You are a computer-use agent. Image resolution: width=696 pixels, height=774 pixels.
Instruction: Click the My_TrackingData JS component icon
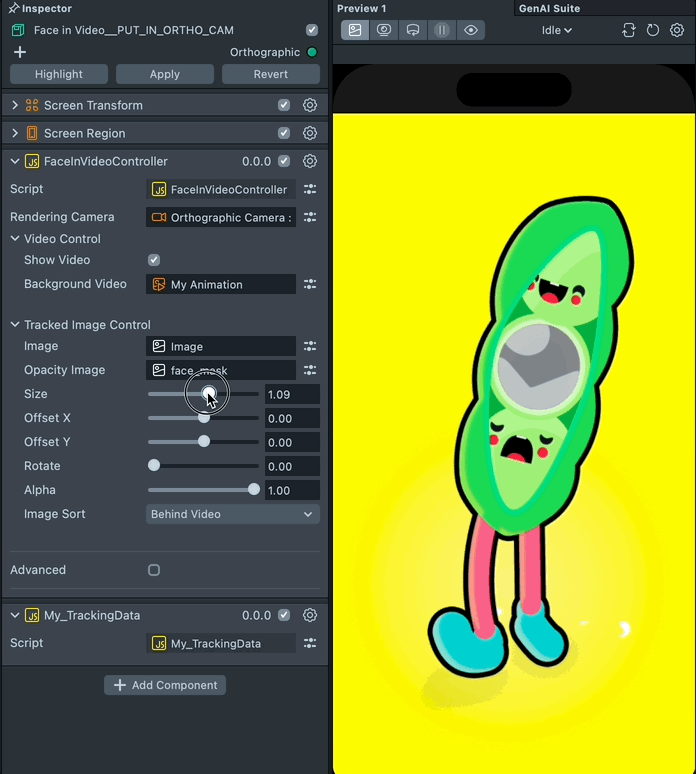[32, 616]
